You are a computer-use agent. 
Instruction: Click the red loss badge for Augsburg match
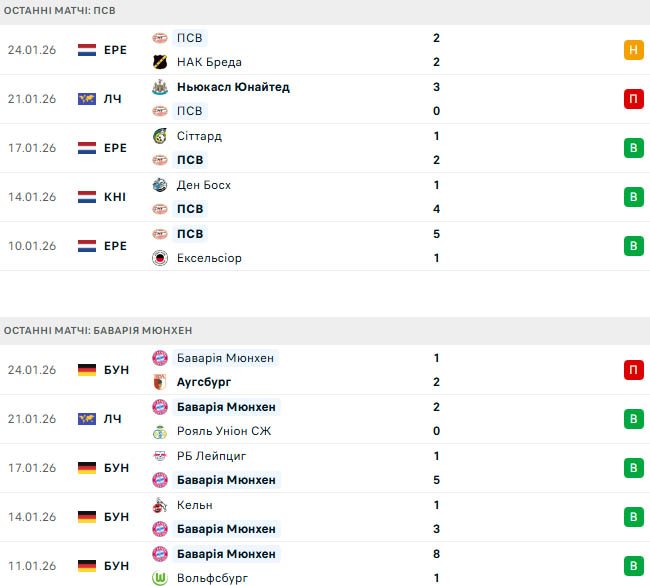coord(634,370)
